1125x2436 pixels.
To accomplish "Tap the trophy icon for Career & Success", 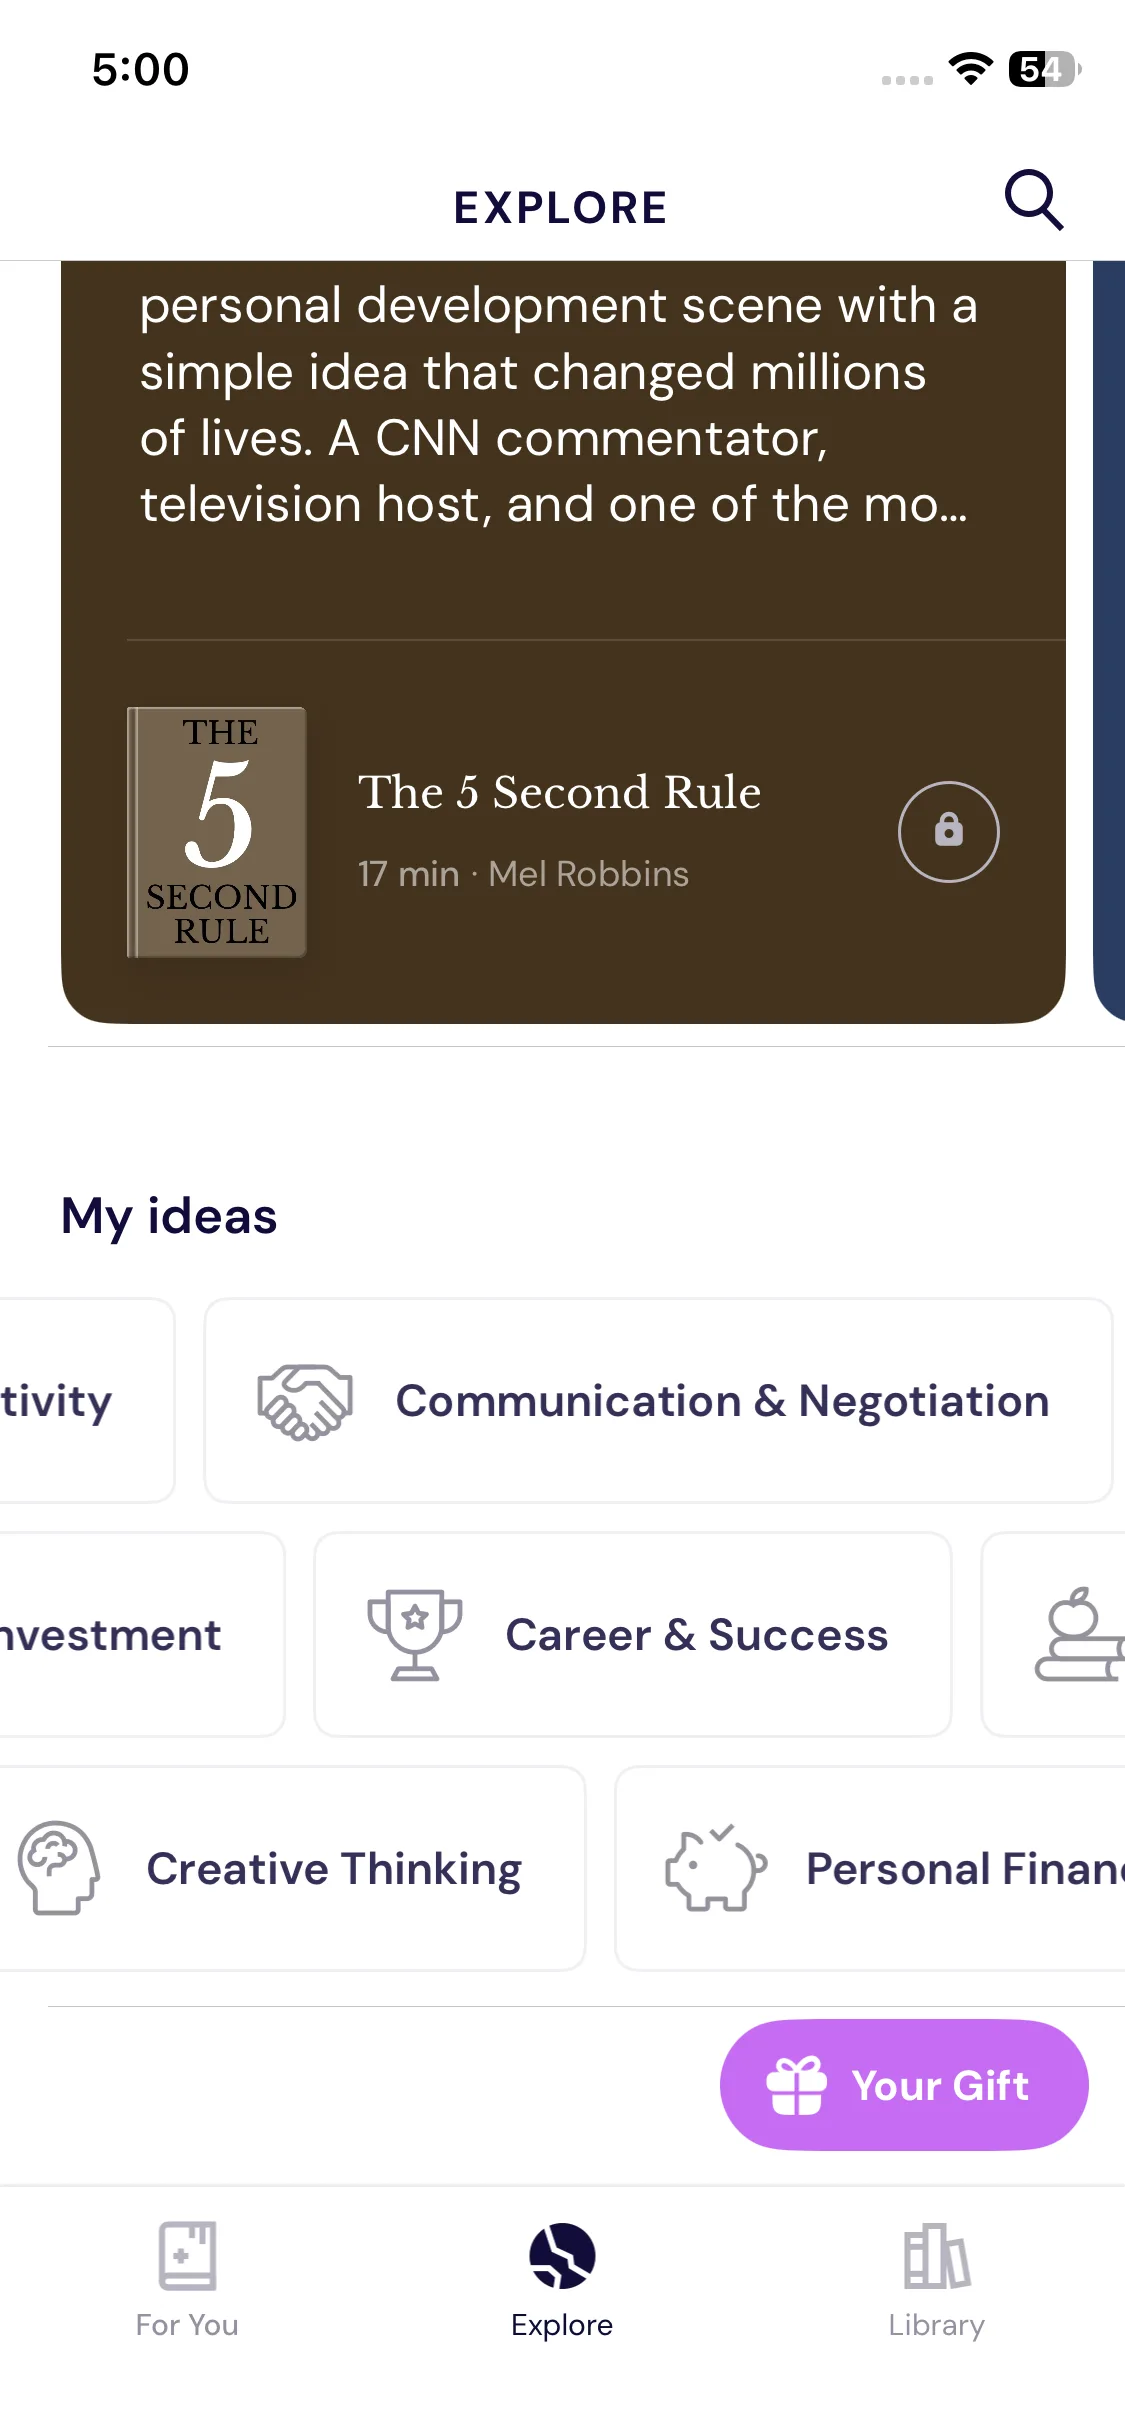I will (x=415, y=1634).
